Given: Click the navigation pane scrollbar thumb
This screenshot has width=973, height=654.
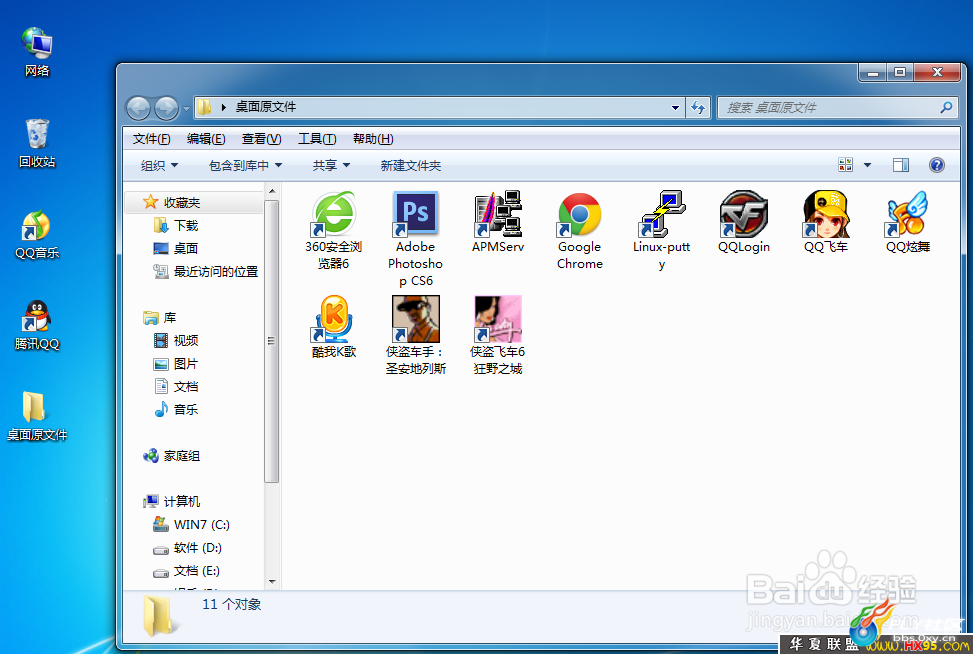Looking at the screenshot, I should [x=271, y=340].
